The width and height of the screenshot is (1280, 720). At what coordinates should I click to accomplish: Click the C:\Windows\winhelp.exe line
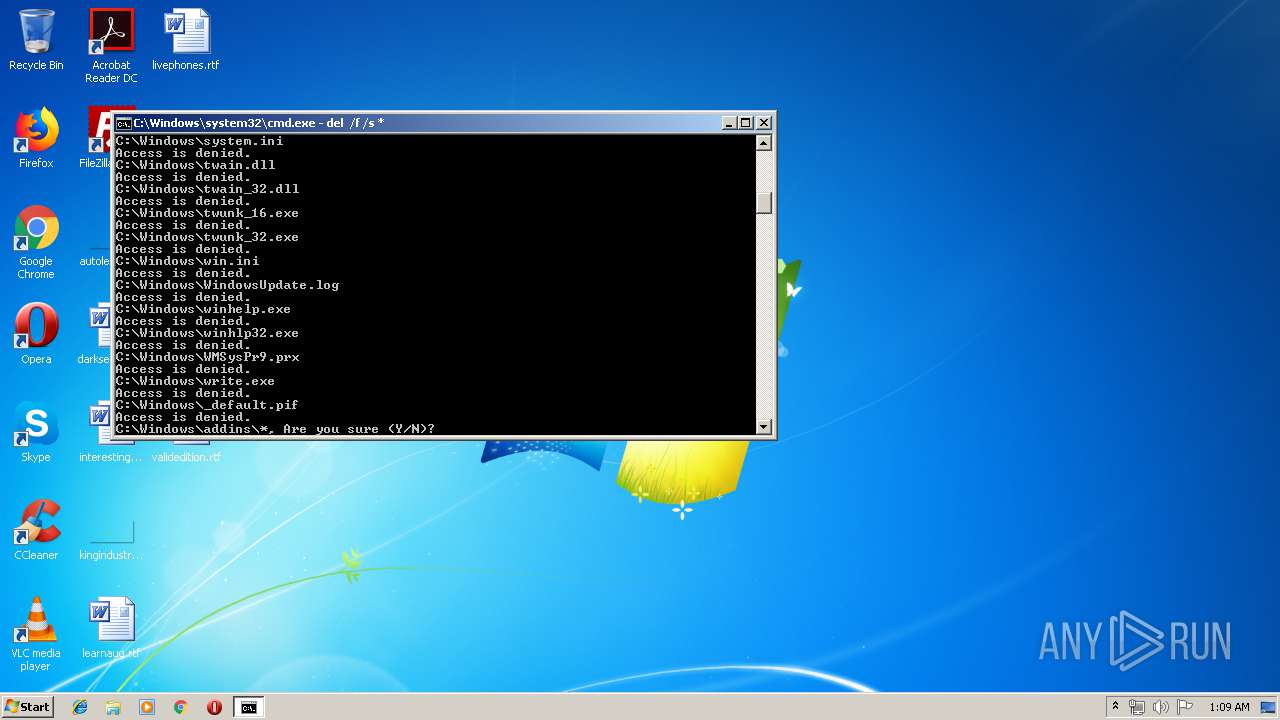[x=203, y=309]
